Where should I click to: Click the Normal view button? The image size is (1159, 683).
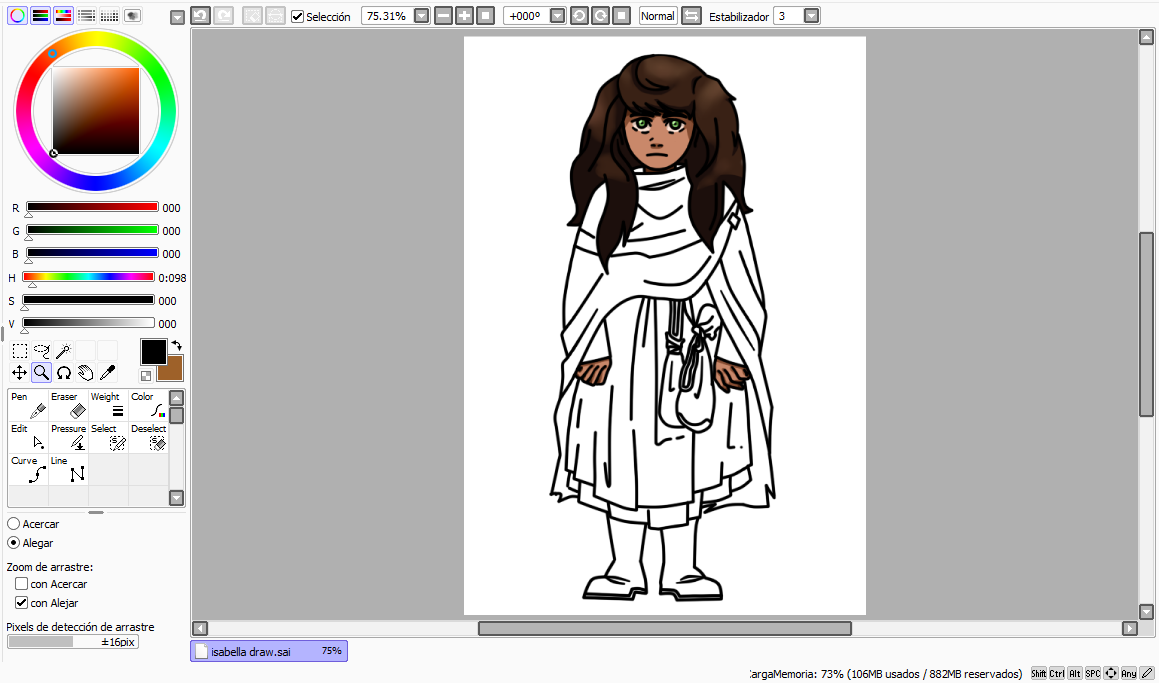[x=657, y=16]
